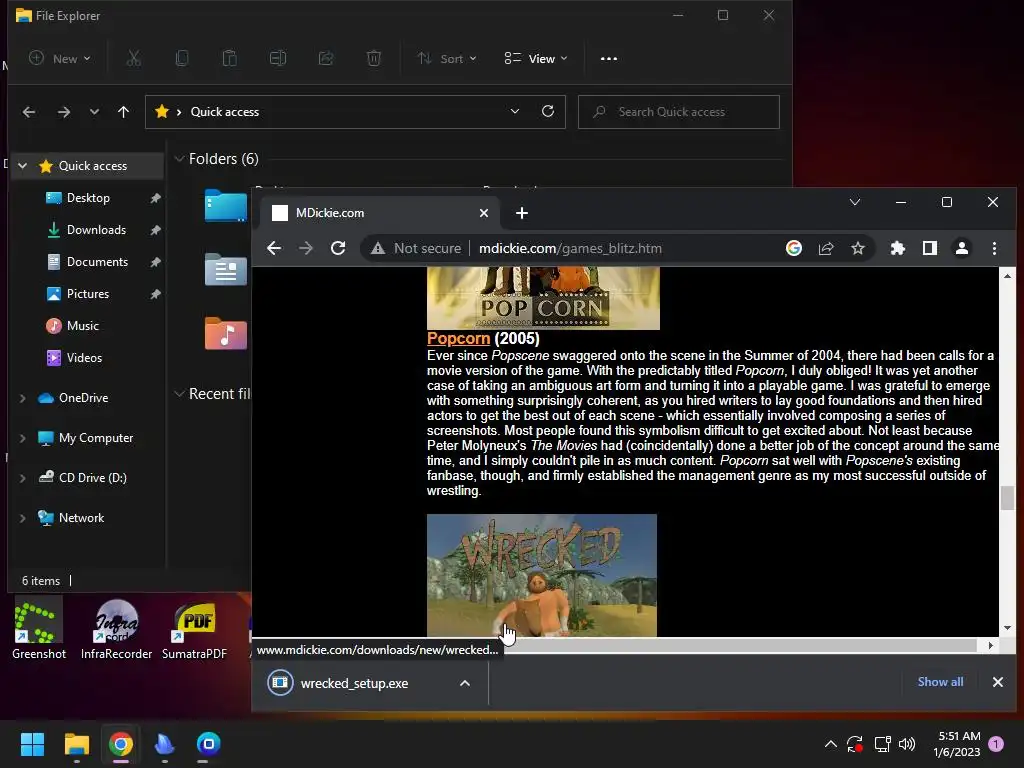The image size is (1024, 768).
Task: Refresh the Quick access view
Action: 548,111
